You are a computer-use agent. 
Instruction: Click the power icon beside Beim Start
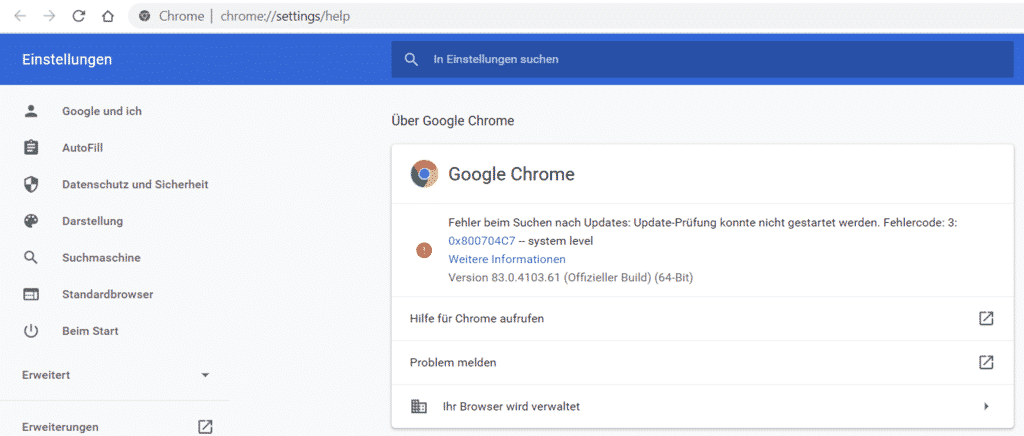pos(31,331)
